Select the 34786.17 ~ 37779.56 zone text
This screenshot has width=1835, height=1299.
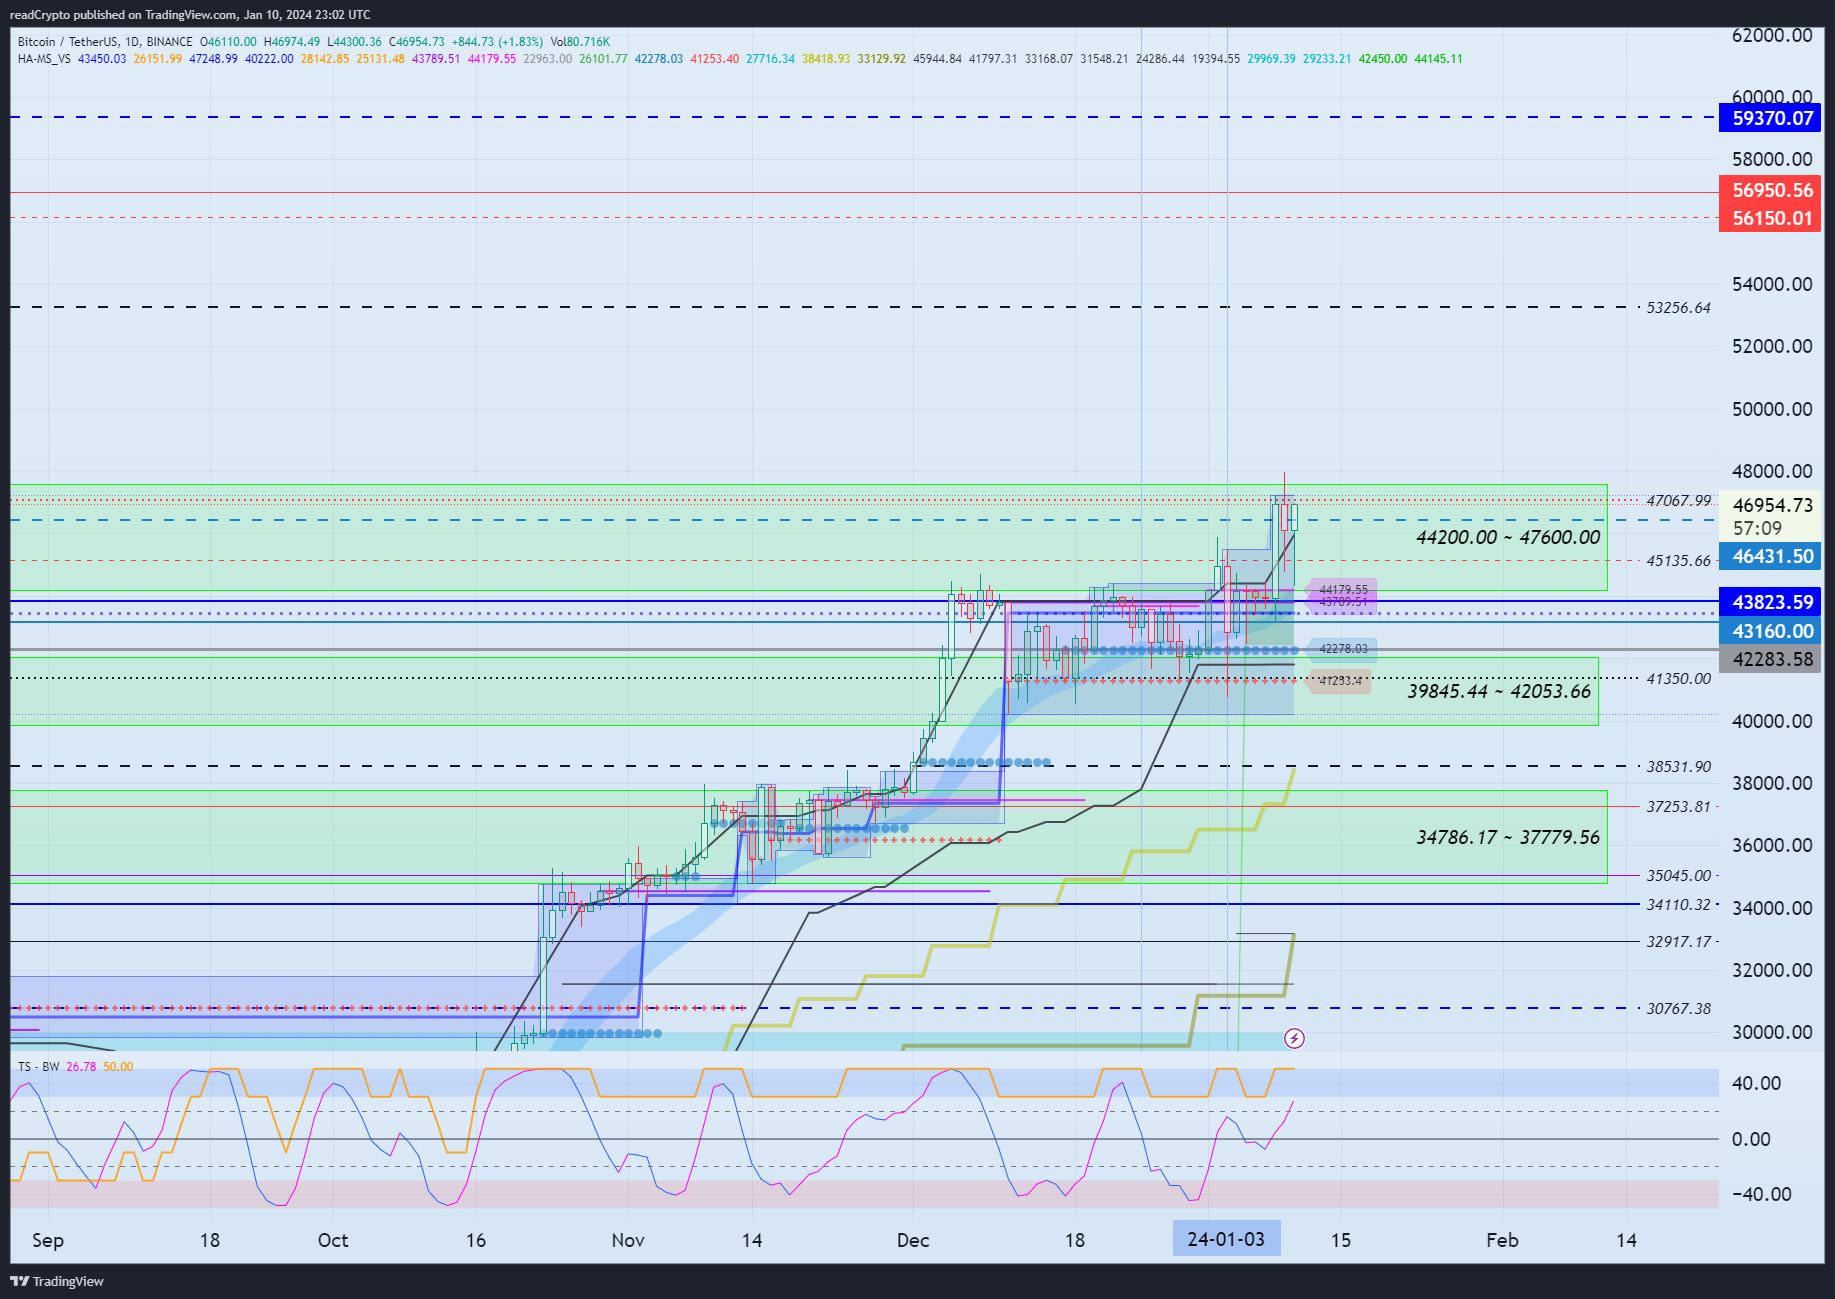[1508, 837]
